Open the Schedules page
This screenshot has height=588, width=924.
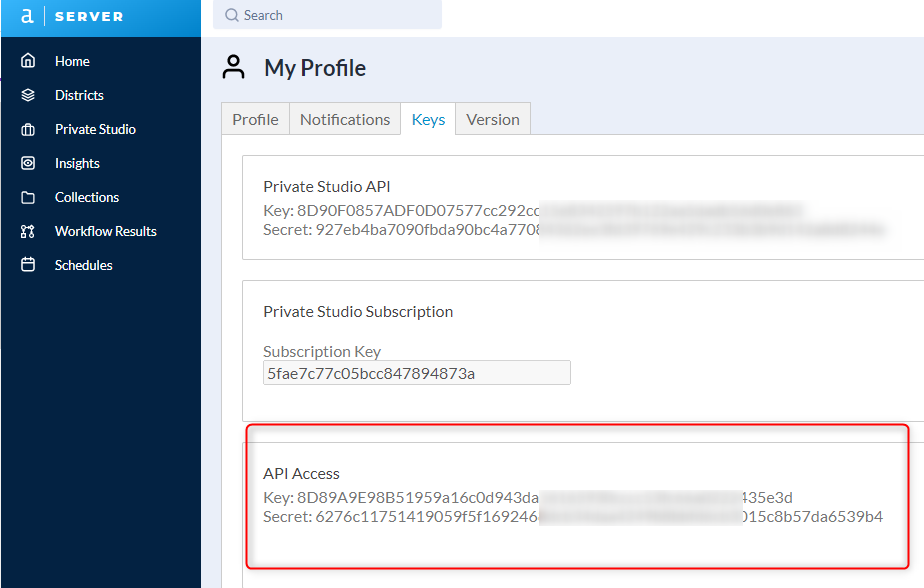tap(84, 266)
